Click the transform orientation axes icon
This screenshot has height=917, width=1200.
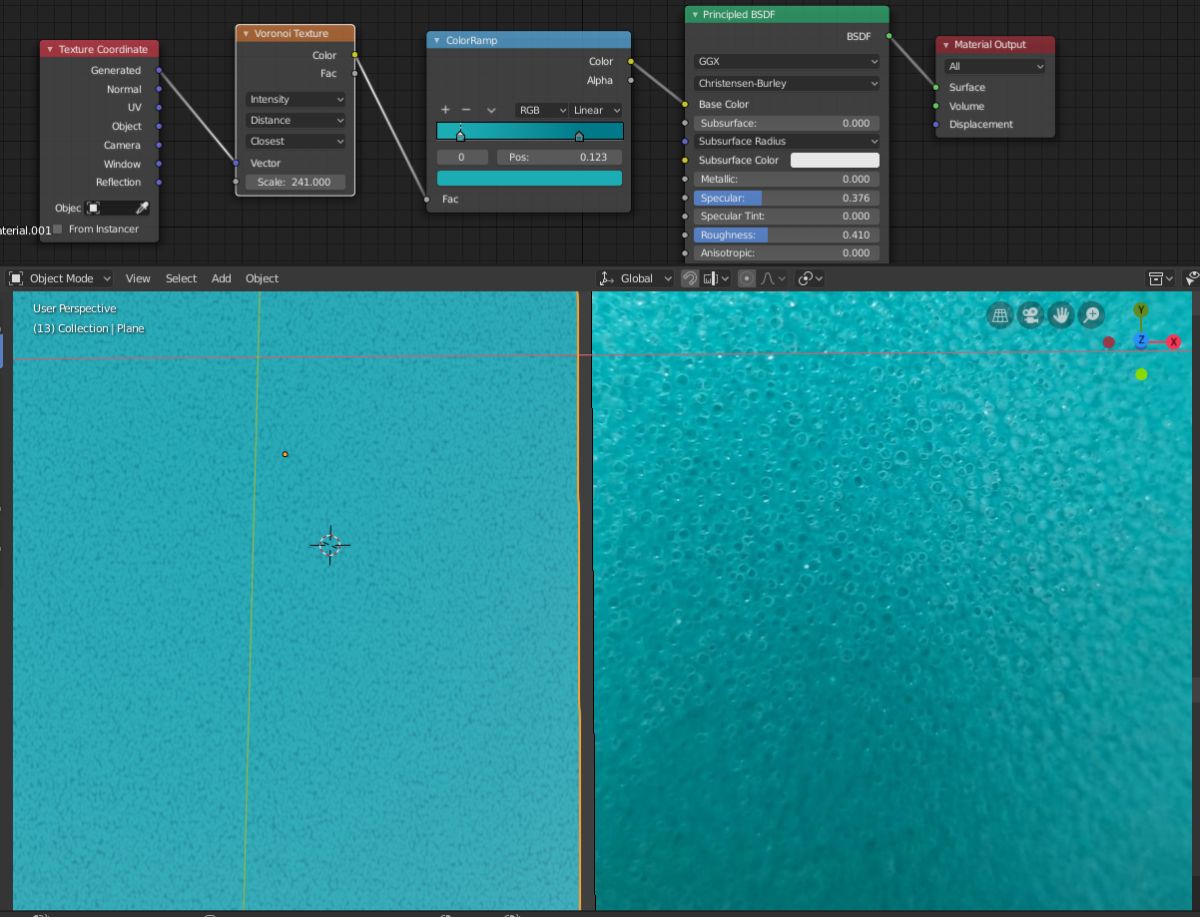(605, 278)
